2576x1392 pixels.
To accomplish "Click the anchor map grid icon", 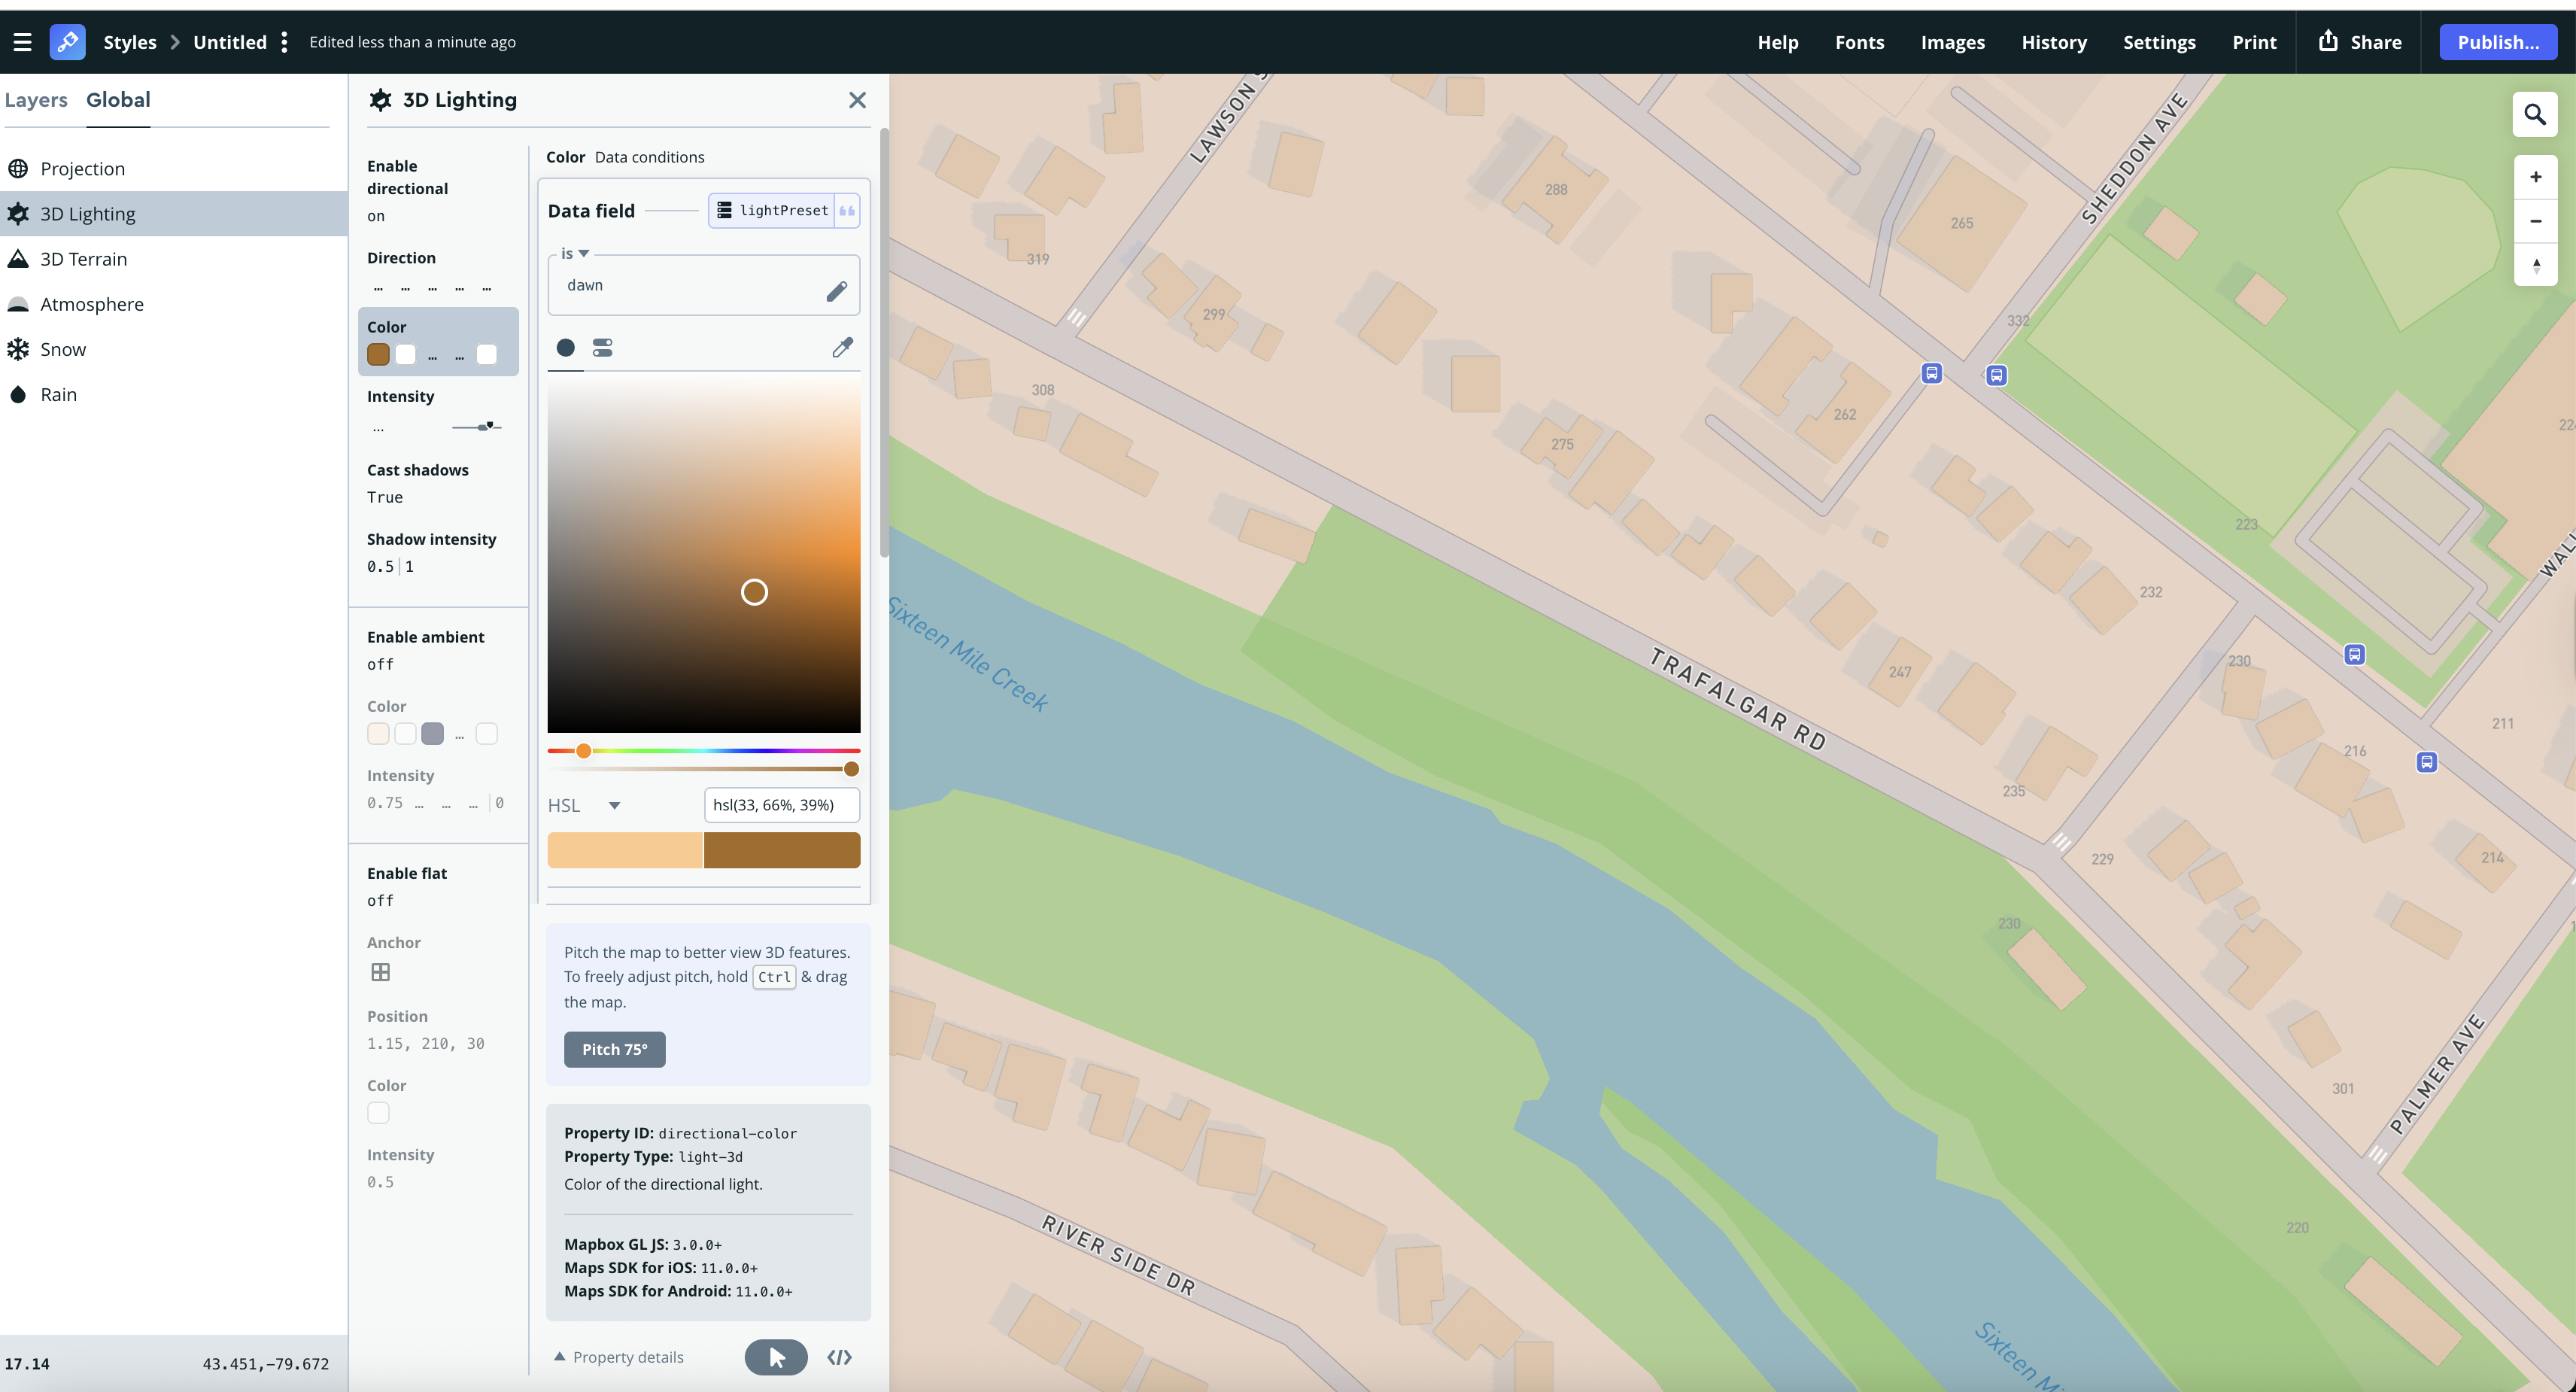I will (379, 970).
